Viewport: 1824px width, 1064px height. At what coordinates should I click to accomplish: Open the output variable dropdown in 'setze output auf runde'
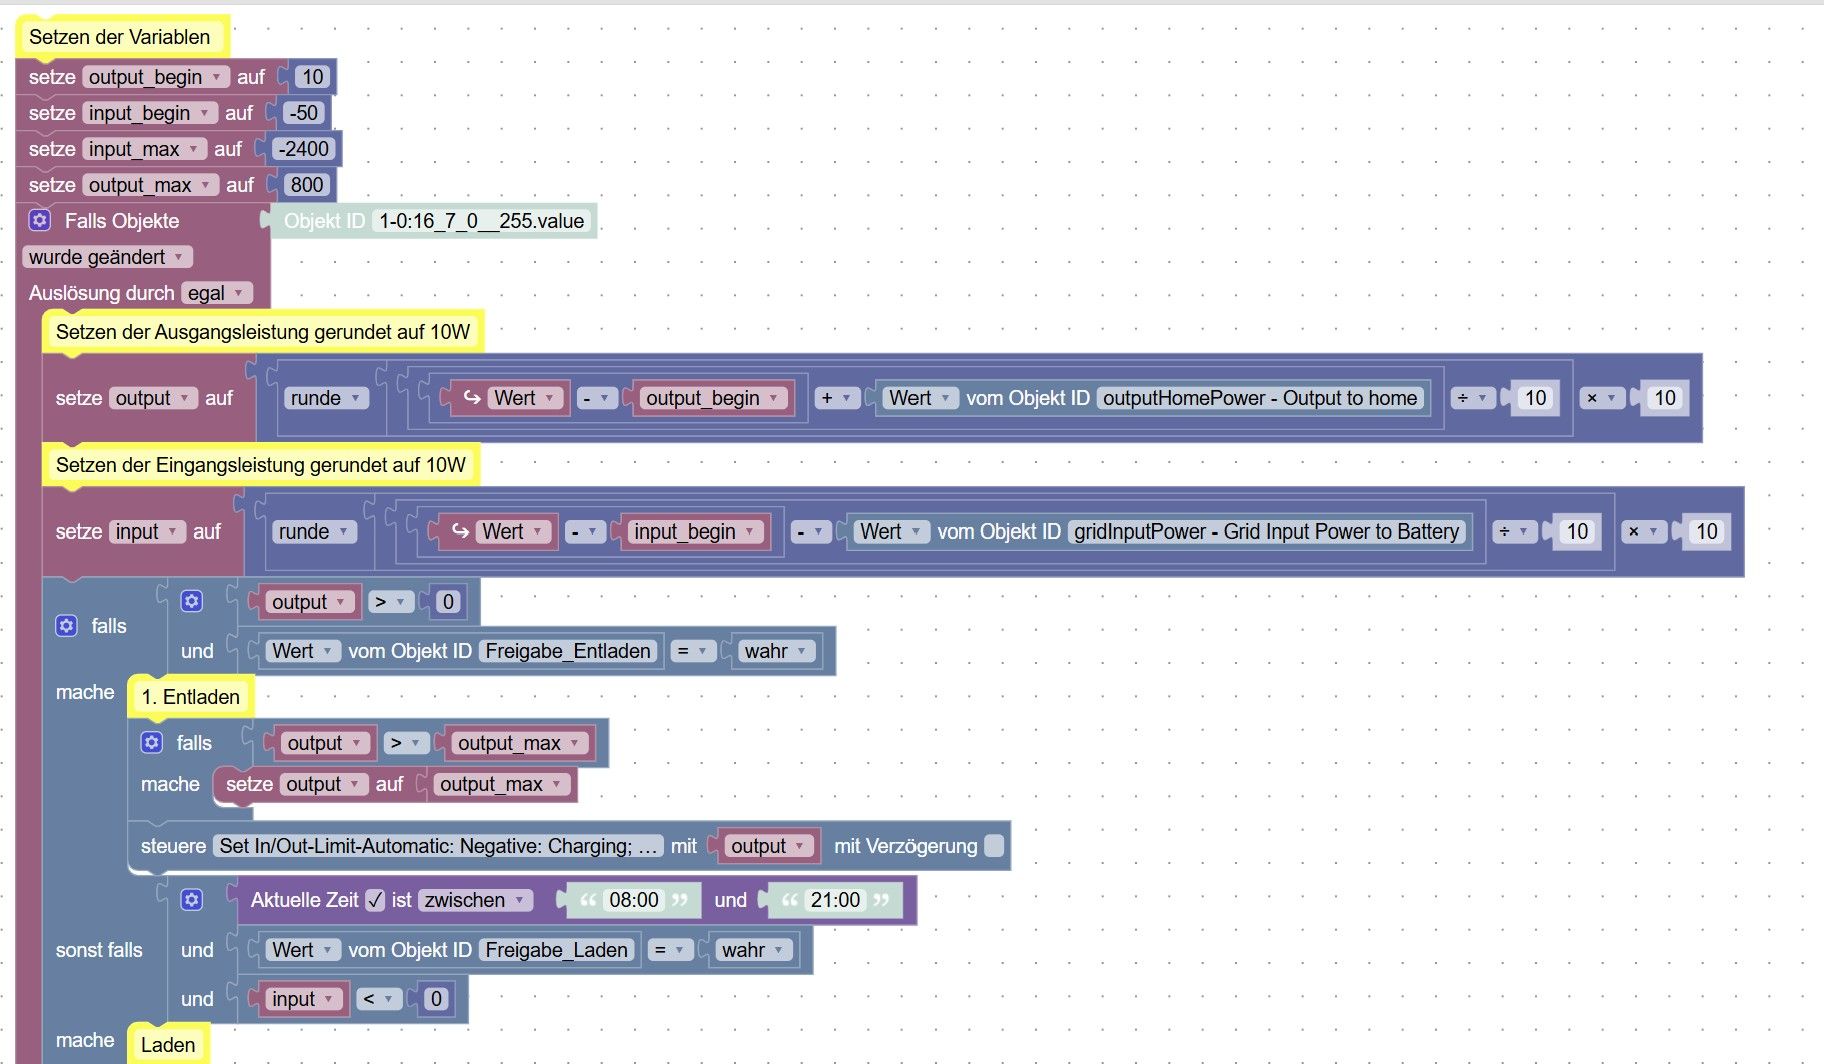point(153,398)
